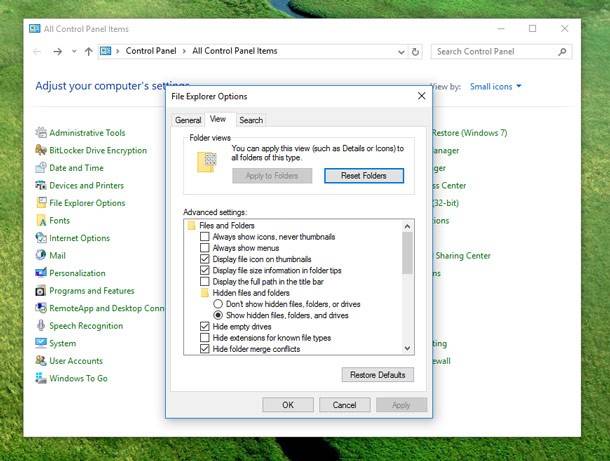Click the Mail icon
The image size is (610, 461).
(41, 255)
